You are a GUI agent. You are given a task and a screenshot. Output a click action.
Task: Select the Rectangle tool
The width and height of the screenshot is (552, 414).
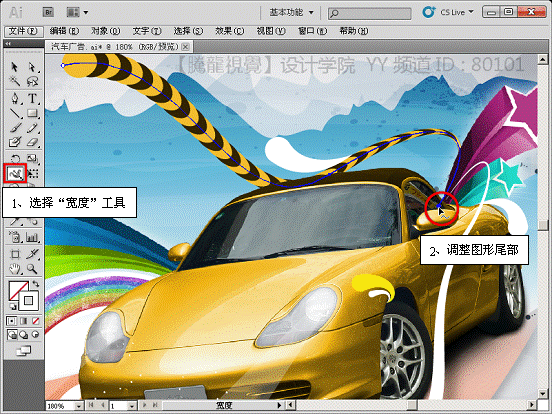tap(32, 113)
